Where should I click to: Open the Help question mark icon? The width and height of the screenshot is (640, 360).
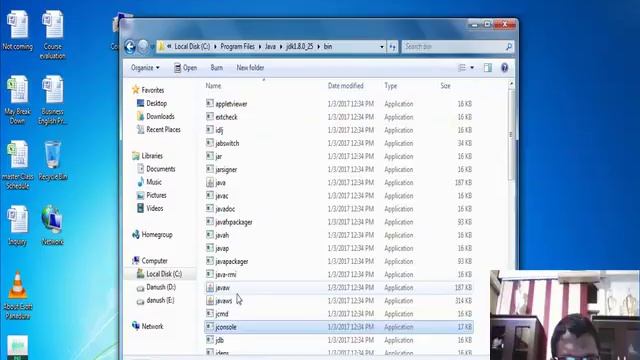click(504, 68)
